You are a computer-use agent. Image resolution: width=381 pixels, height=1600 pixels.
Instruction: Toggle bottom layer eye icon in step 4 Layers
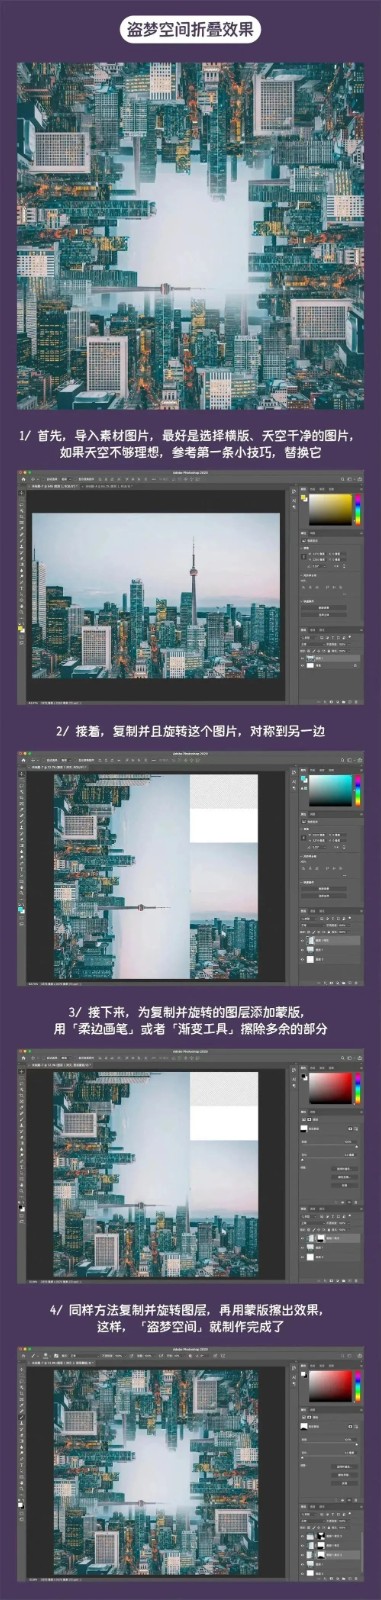[302, 1573]
